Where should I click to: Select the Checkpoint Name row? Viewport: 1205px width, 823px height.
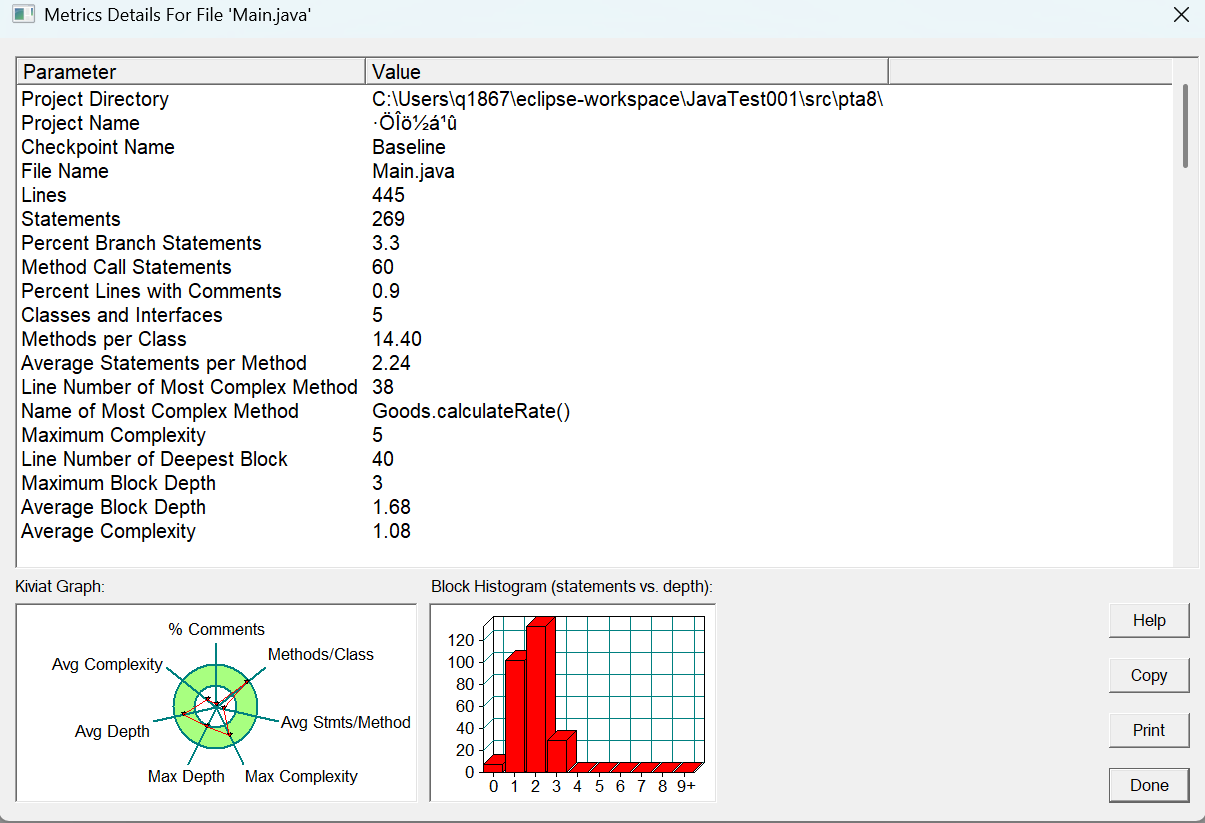595,147
